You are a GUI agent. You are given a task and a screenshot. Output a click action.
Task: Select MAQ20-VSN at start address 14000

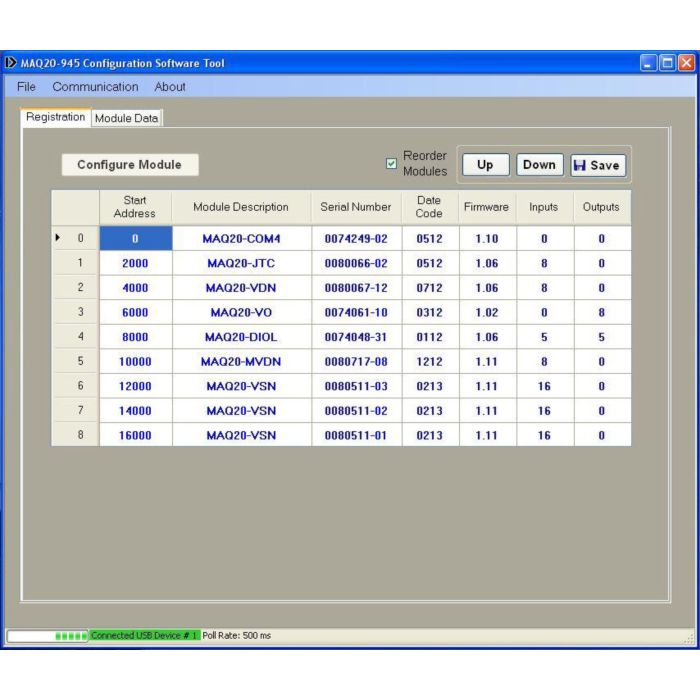pos(242,410)
